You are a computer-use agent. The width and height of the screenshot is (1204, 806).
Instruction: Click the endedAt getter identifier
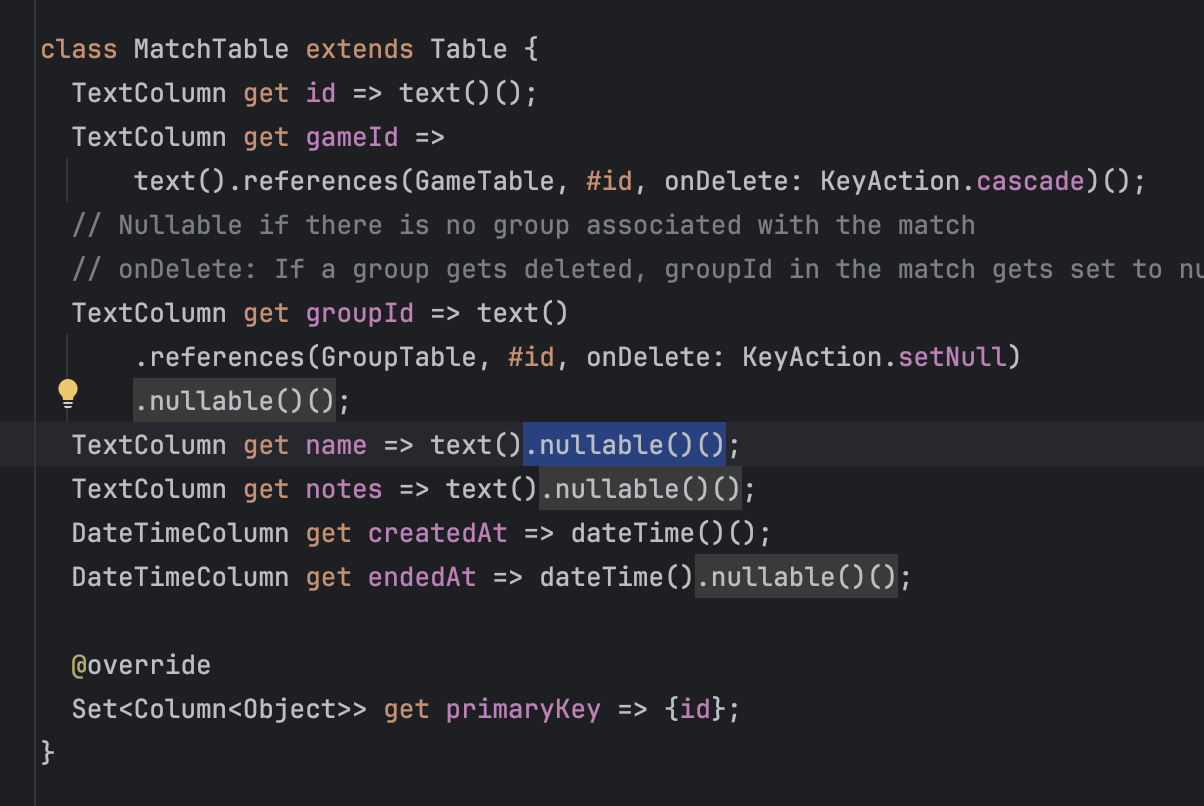(x=422, y=577)
